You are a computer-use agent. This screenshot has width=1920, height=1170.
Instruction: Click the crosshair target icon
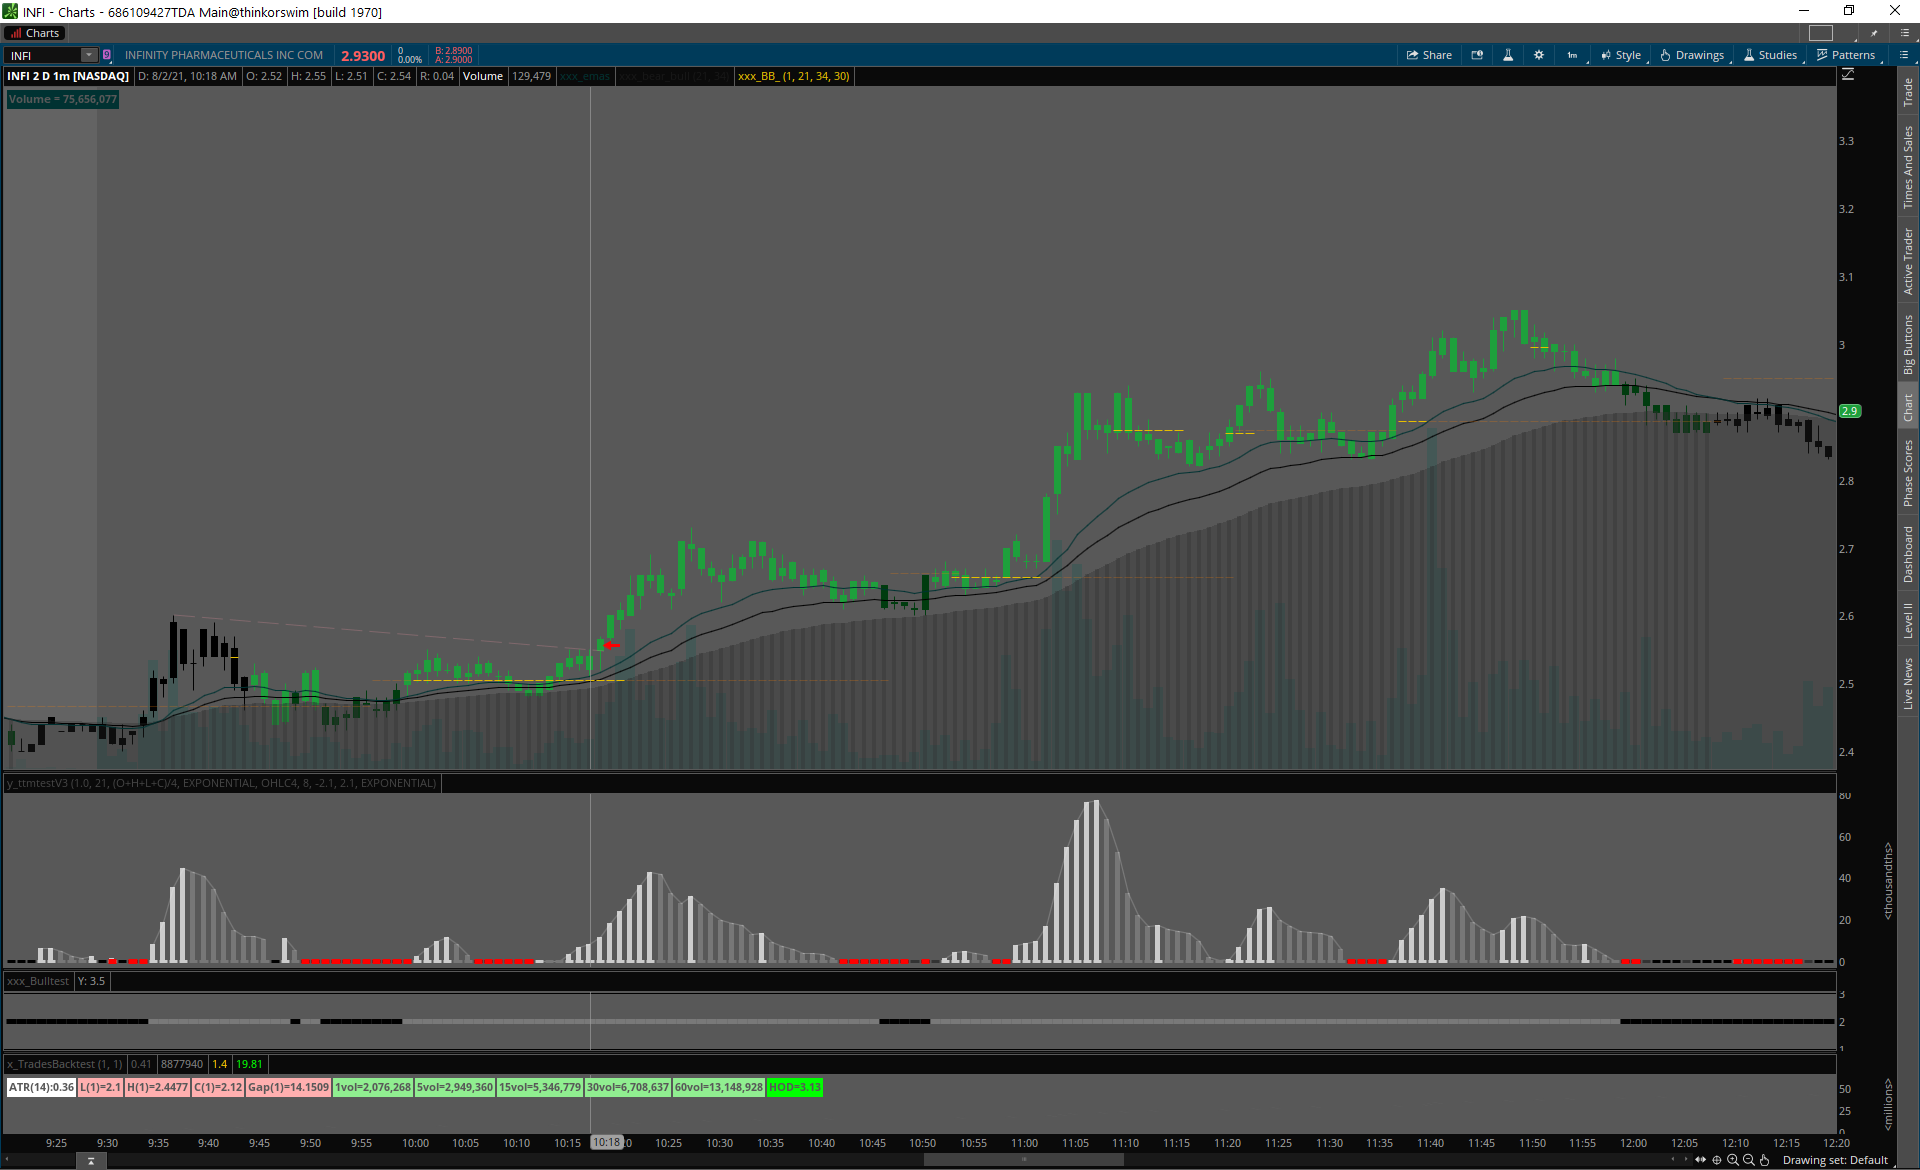[x=1717, y=1160]
